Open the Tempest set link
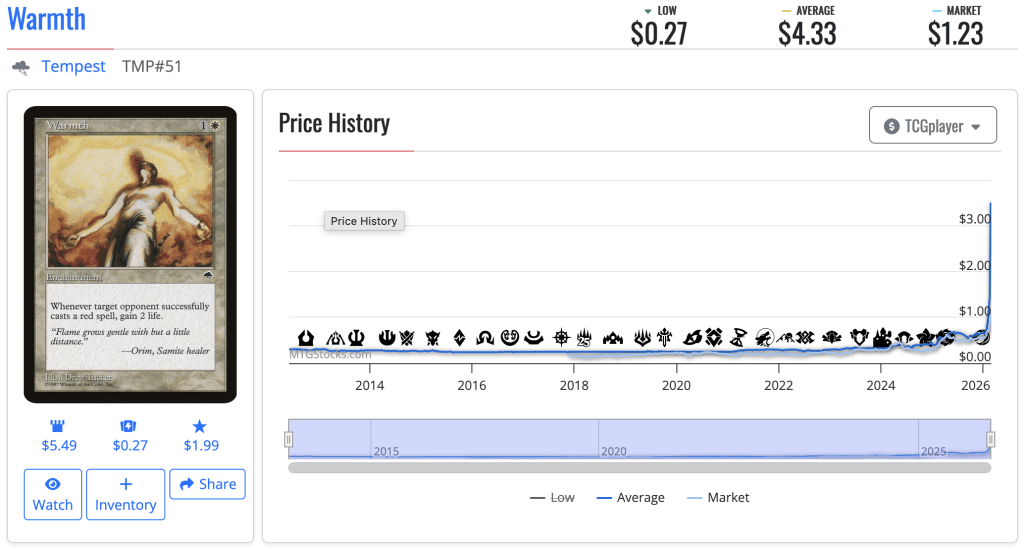1024x549 pixels. (73, 67)
